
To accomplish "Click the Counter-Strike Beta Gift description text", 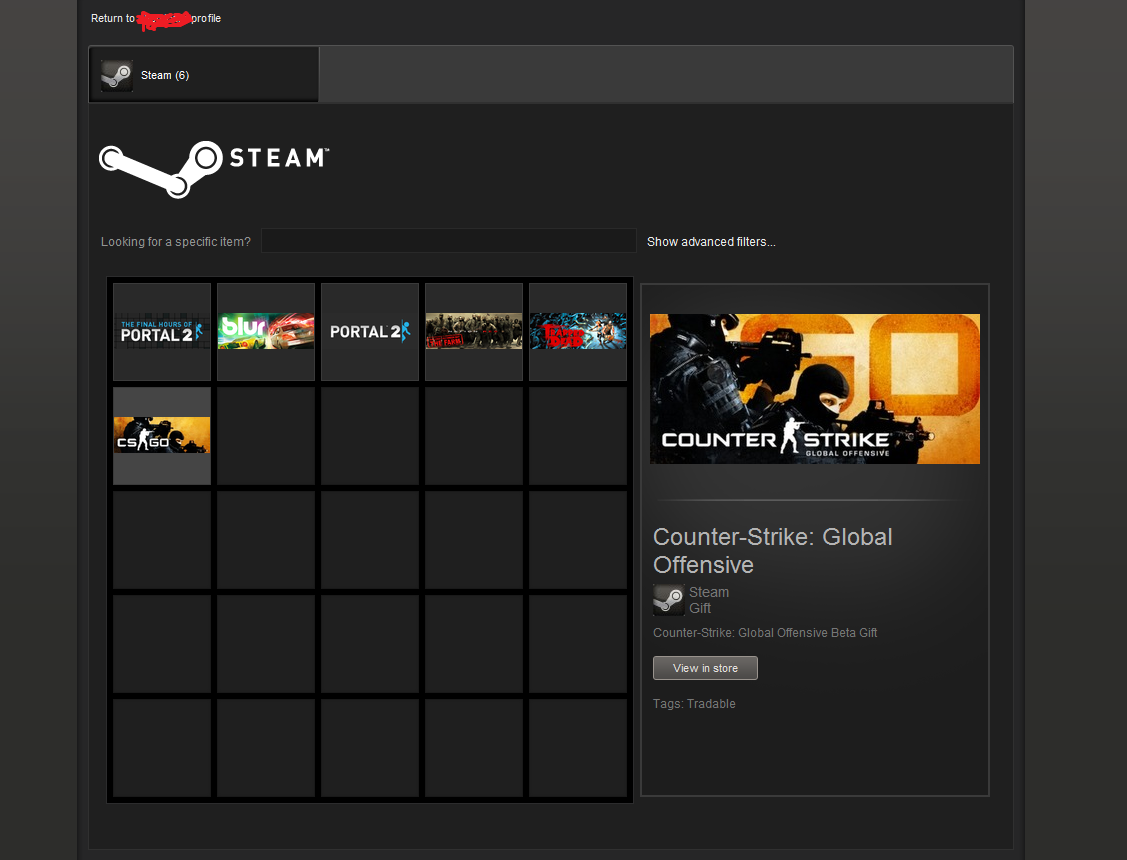I will click(x=765, y=632).
